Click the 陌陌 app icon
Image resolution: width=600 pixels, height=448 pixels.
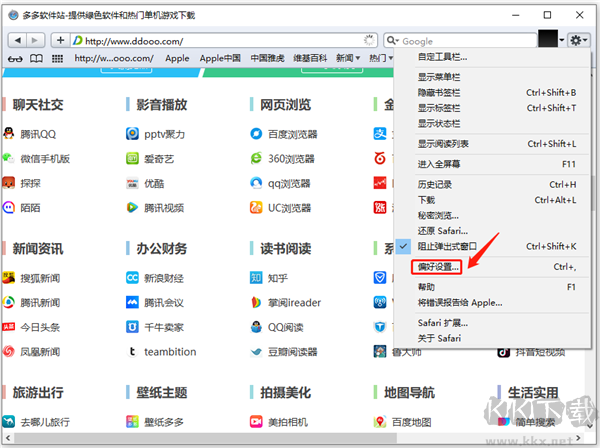tap(8, 207)
